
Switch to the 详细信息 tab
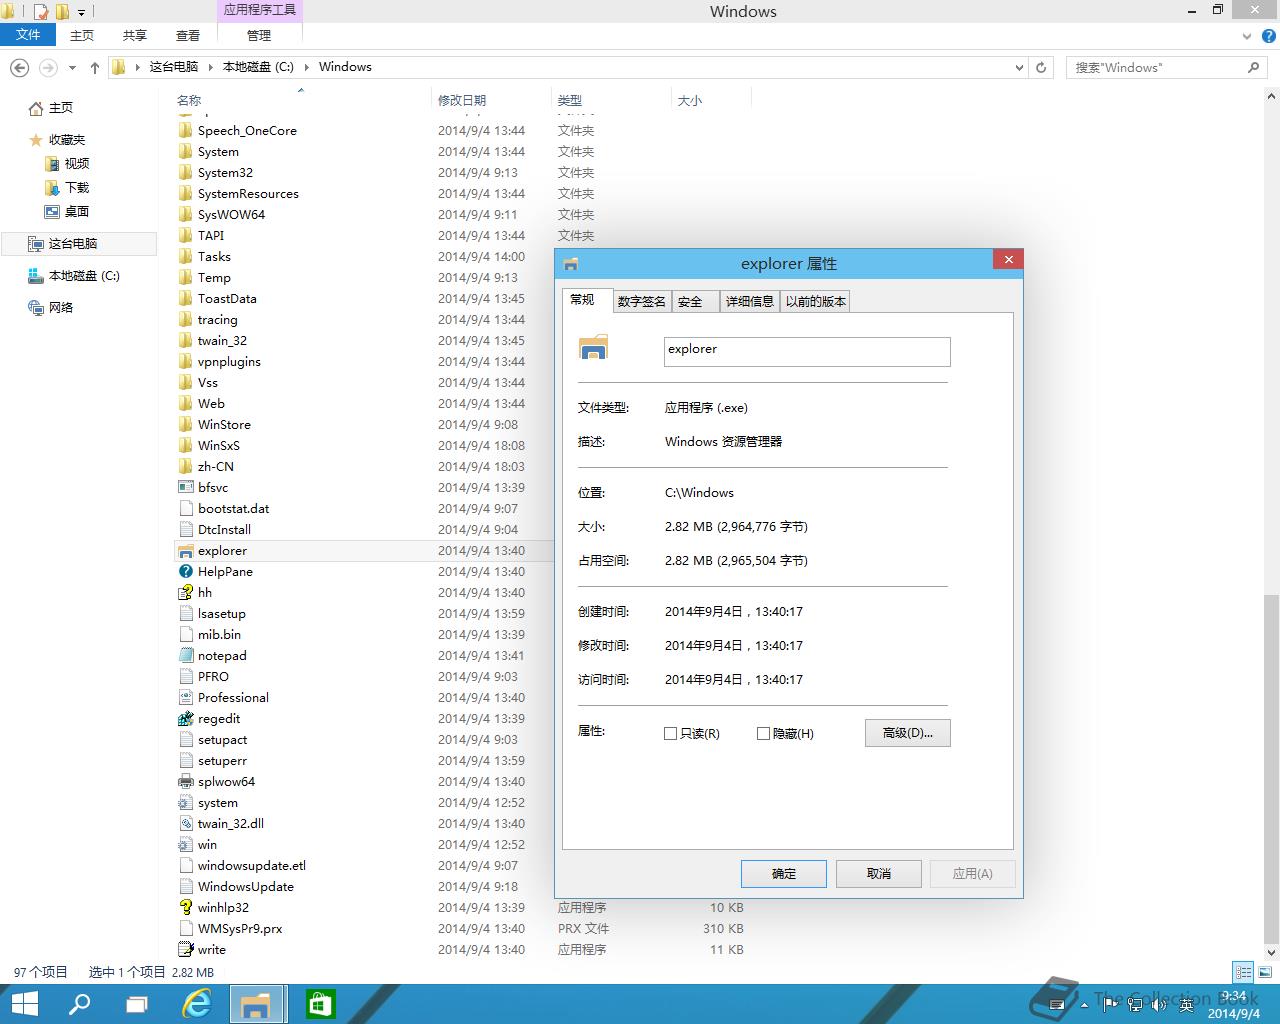tap(750, 302)
